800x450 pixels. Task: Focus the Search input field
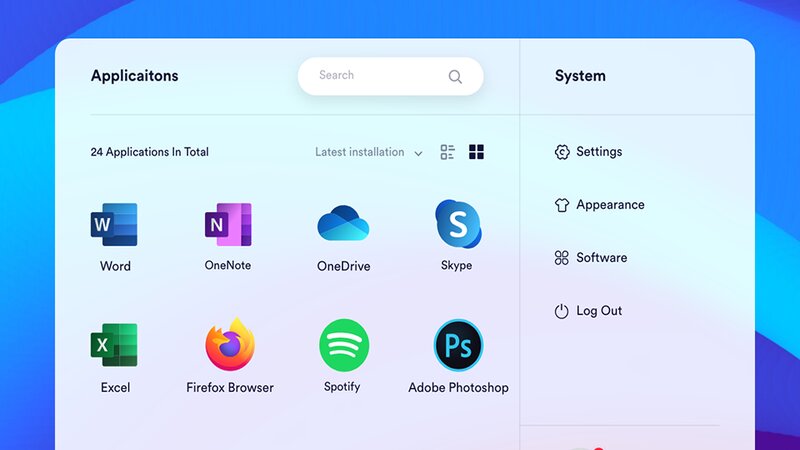(390, 76)
